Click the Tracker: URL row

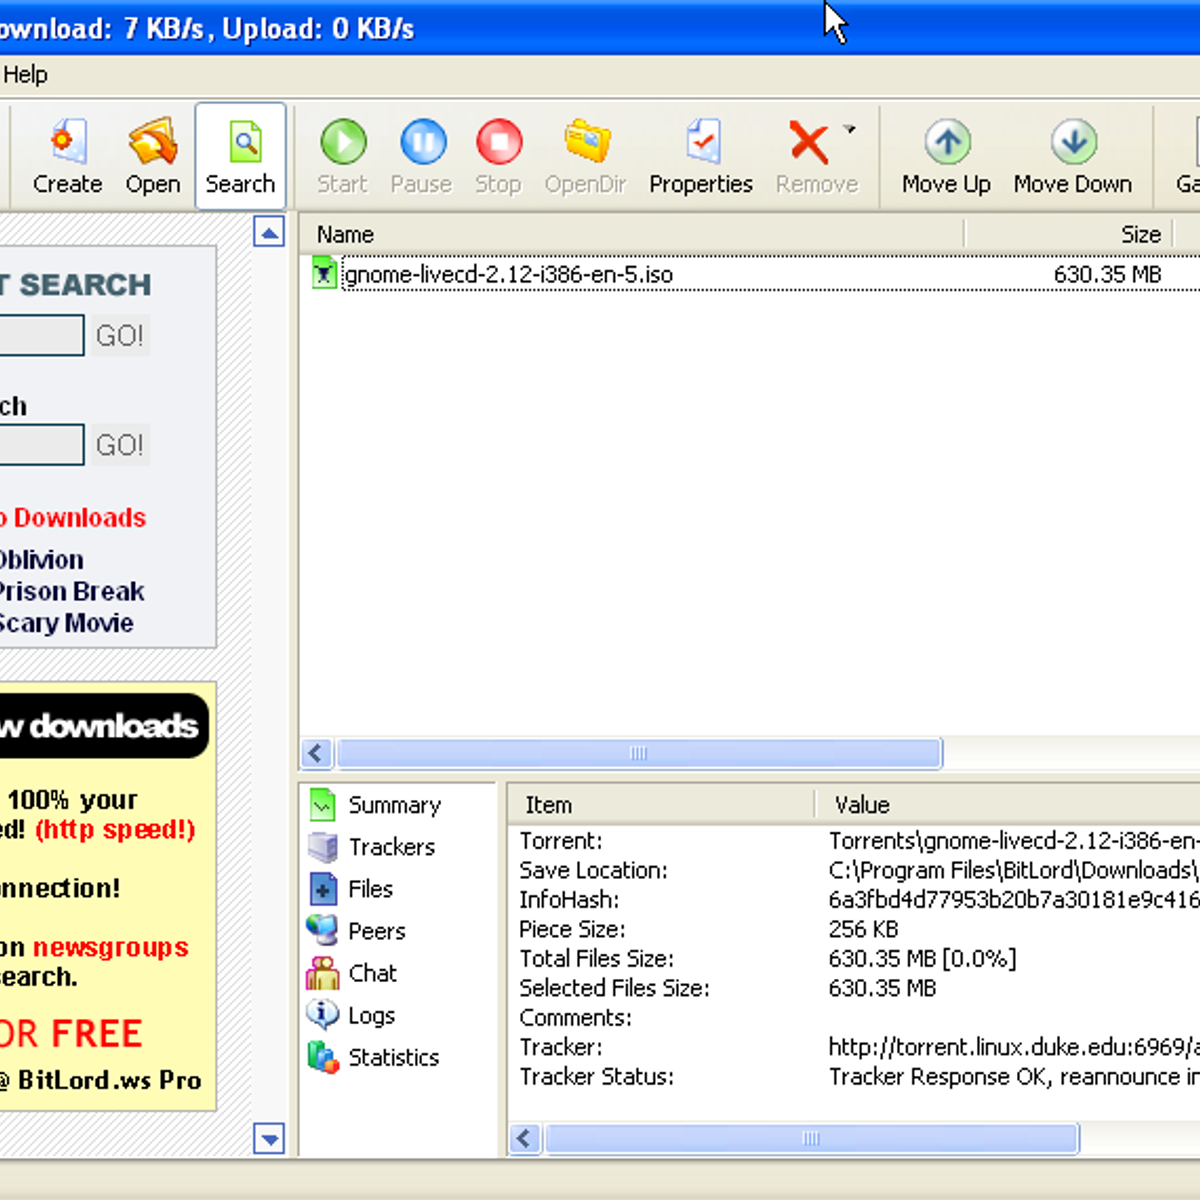855,1047
